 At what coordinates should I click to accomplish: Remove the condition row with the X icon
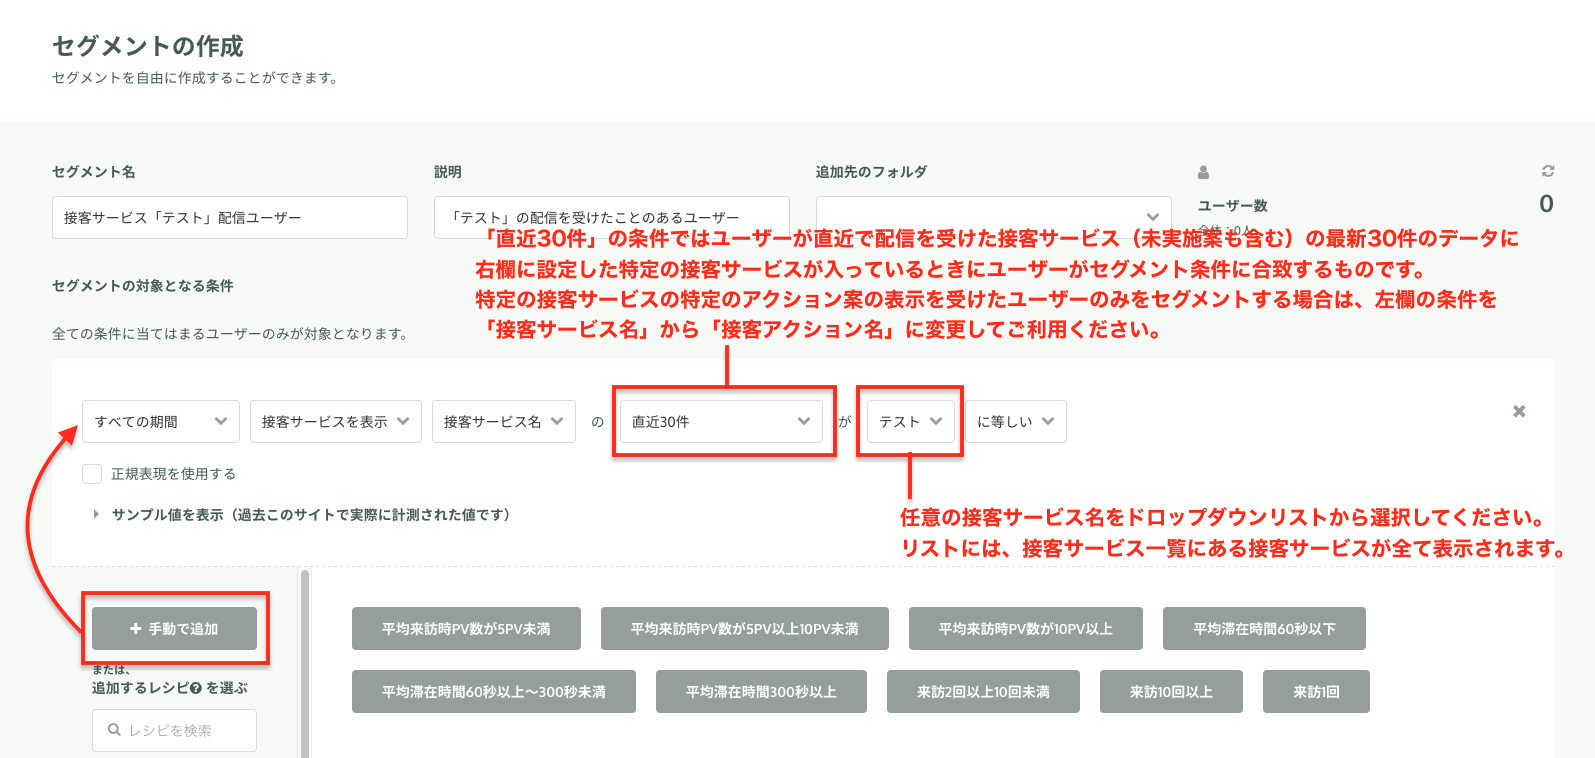(1519, 411)
